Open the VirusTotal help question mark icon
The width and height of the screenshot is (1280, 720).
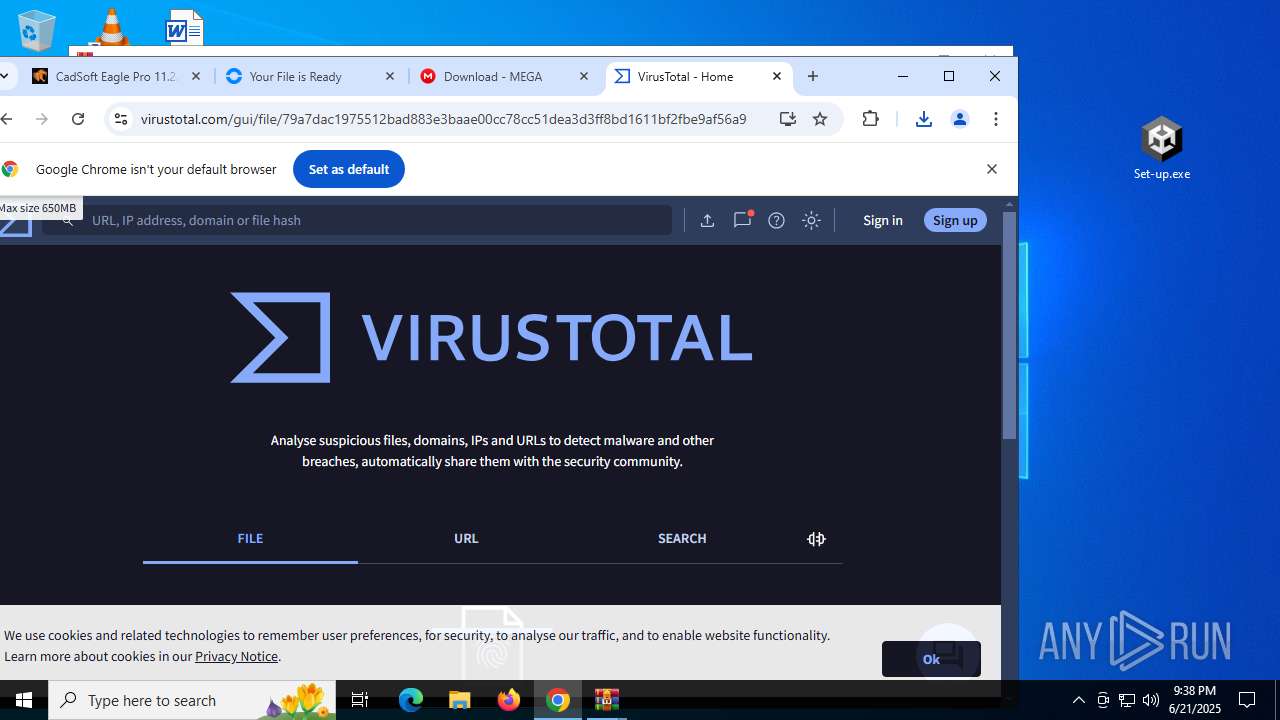776,220
